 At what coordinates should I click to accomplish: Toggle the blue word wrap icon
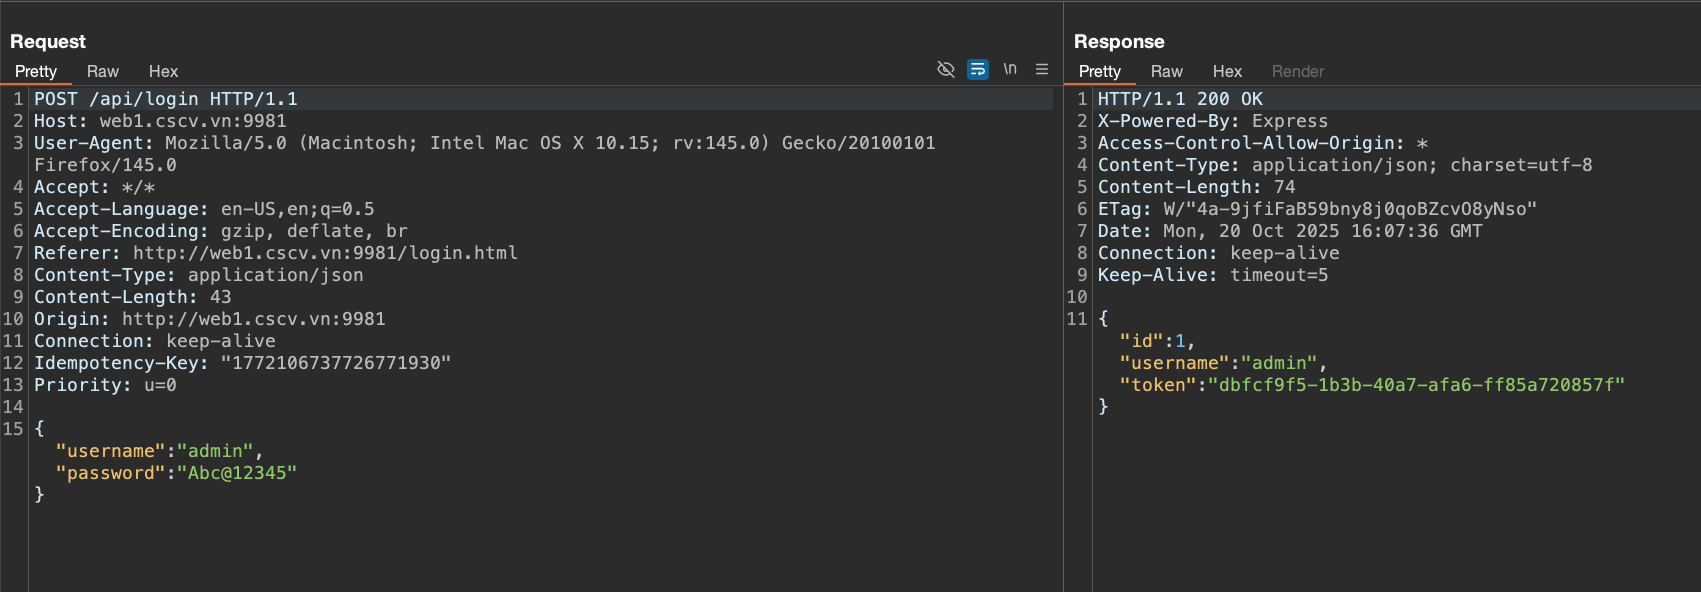(978, 69)
